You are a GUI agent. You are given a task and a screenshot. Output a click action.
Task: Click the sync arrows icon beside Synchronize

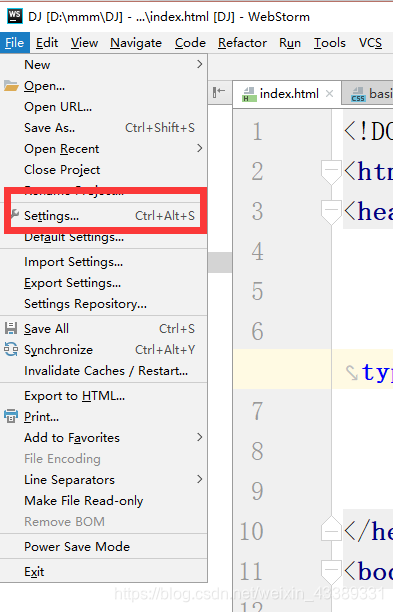pyautogui.click(x=11, y=349)
